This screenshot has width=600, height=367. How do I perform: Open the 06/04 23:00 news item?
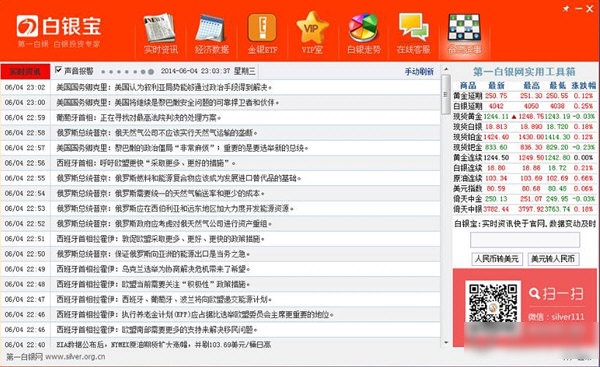[220, 103]
